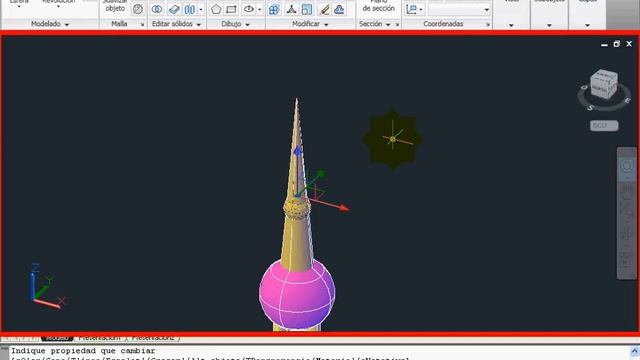Switch to the Presentación1 layout tab
This screenshot has height=360, width=640.
click(100, 338)
